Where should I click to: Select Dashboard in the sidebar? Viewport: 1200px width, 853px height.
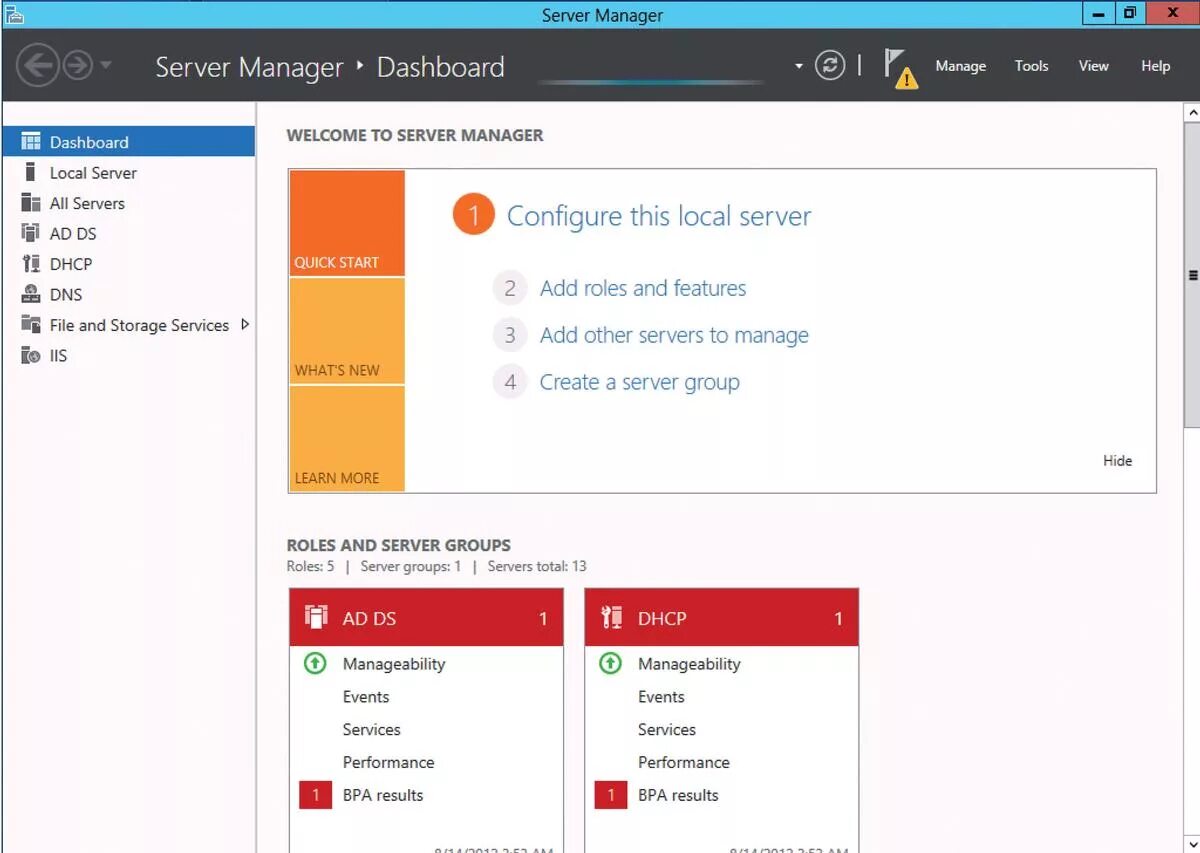(x=128, y=142)
